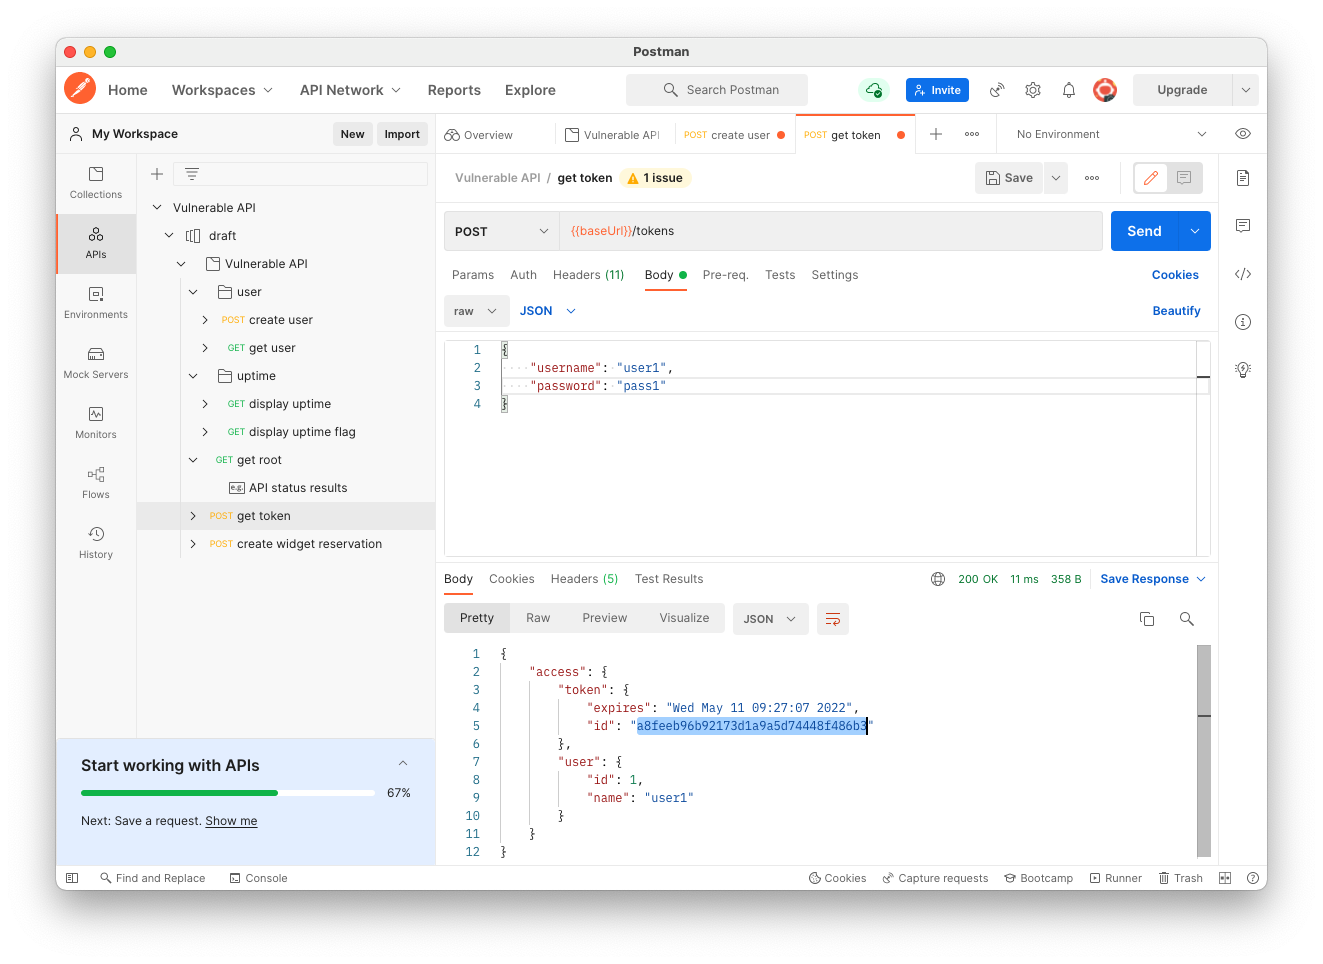Image resolution: width=1323 pixels, height=964 pixels.
Task: Open the Comments icon in right sidebar
Action: [x=1243, y=226]
